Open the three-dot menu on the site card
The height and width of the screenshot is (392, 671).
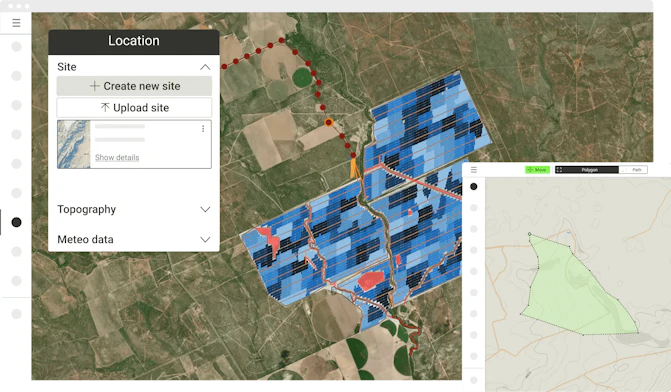203,128
